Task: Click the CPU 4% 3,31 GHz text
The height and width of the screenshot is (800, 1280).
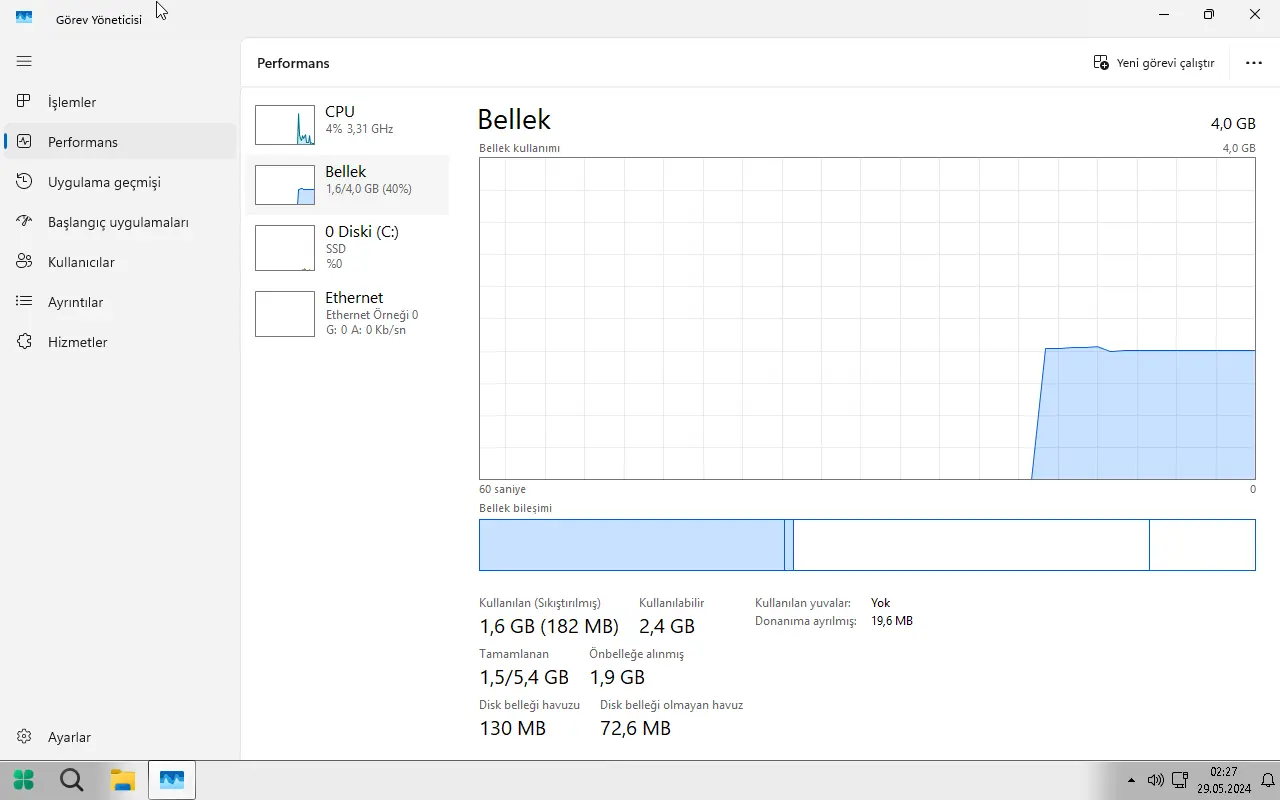Action: point(359,129)
